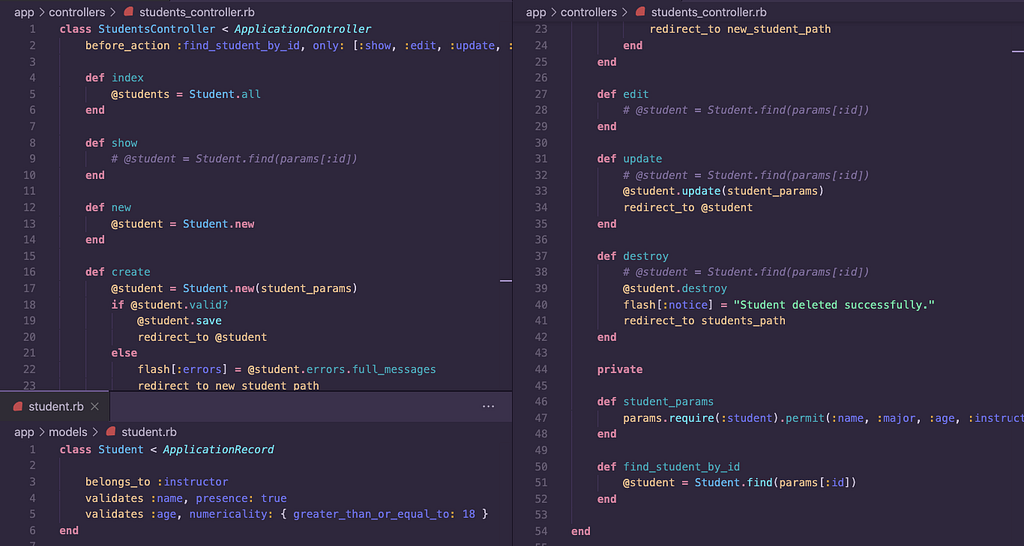Click 'flash[:errors]' assignment line
Image resolution: width=1024 pixels, height=546 pixels.
pos(287,369)
